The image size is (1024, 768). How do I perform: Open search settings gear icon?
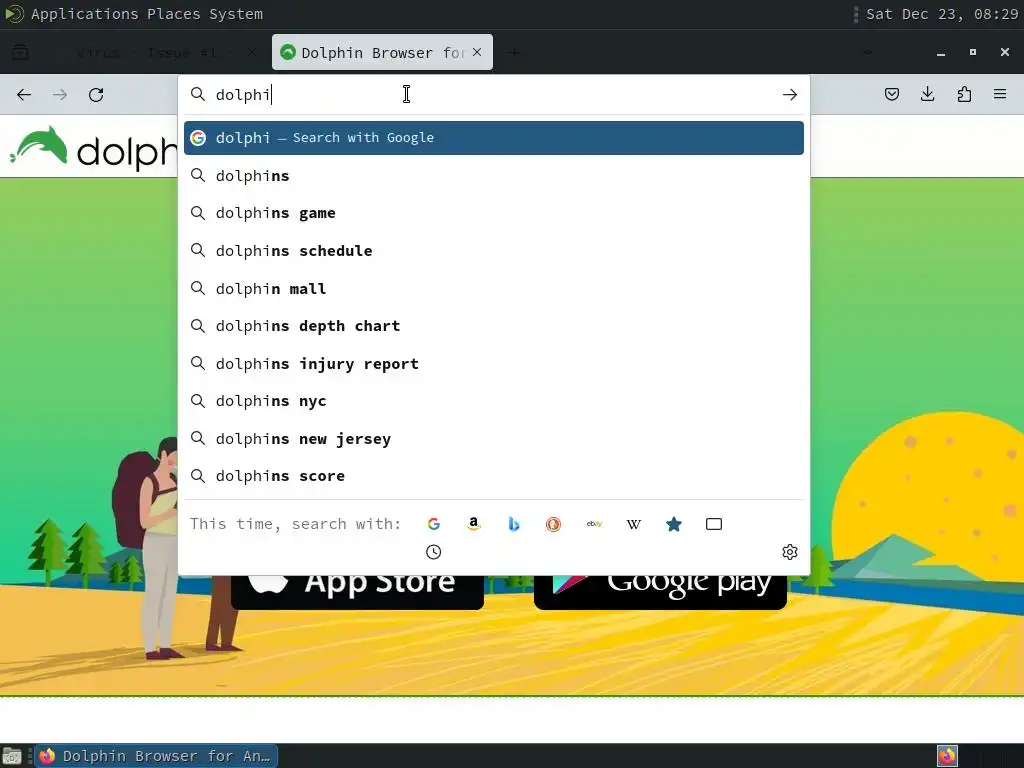[790, 552]
